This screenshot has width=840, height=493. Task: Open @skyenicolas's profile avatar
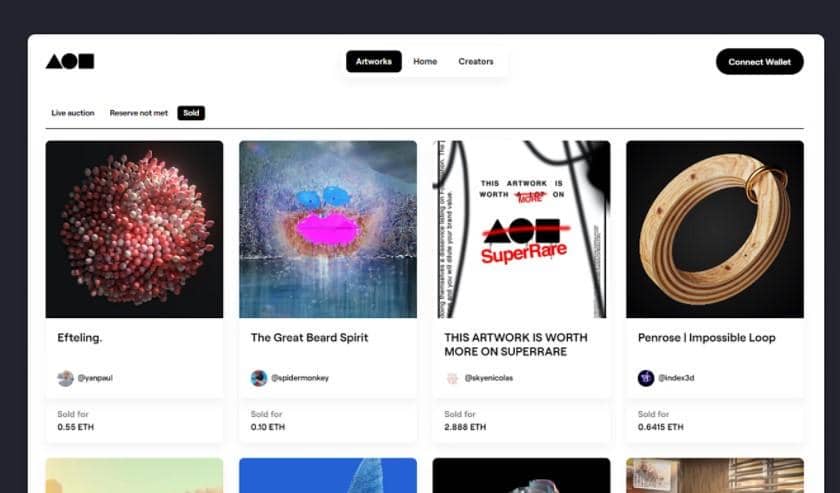[452, 378]
